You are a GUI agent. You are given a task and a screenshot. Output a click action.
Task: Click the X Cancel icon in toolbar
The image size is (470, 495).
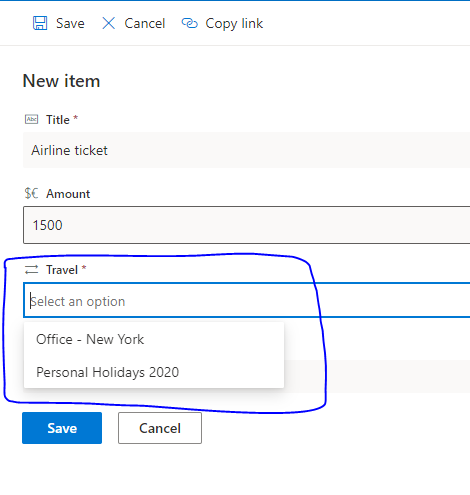click(x=109, y=23)
